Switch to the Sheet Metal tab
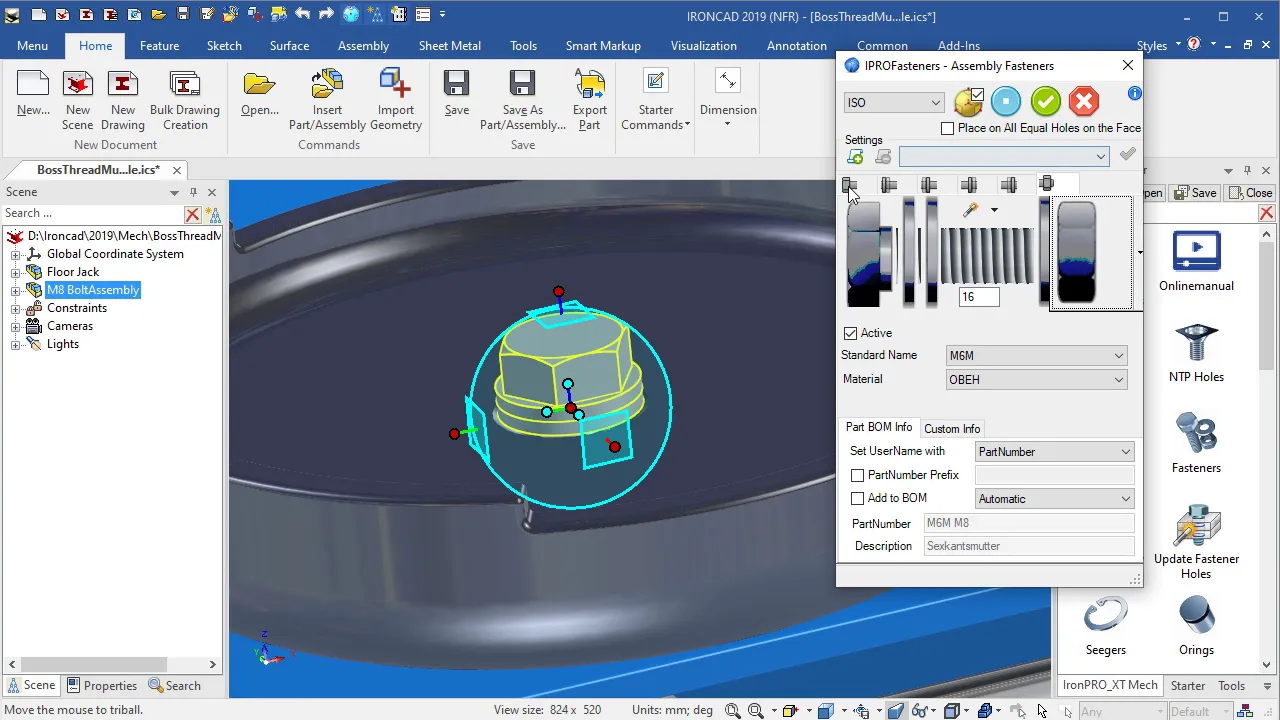This screenshot has width=1280, height=720. (450, 46)
